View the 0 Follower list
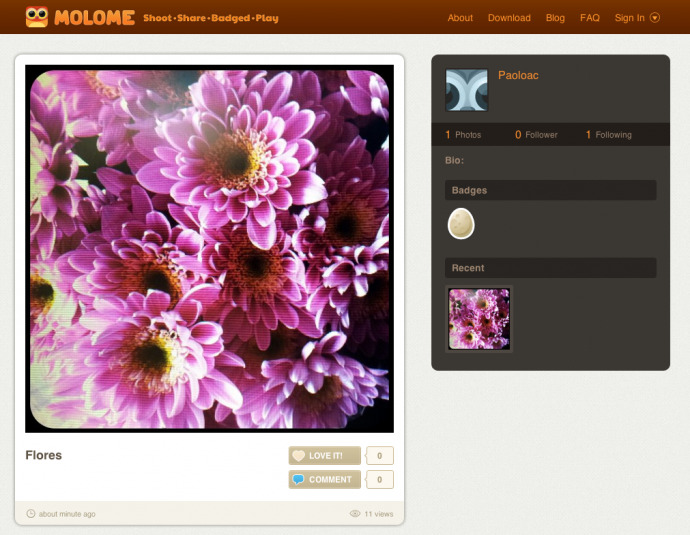 pos(536,135)
